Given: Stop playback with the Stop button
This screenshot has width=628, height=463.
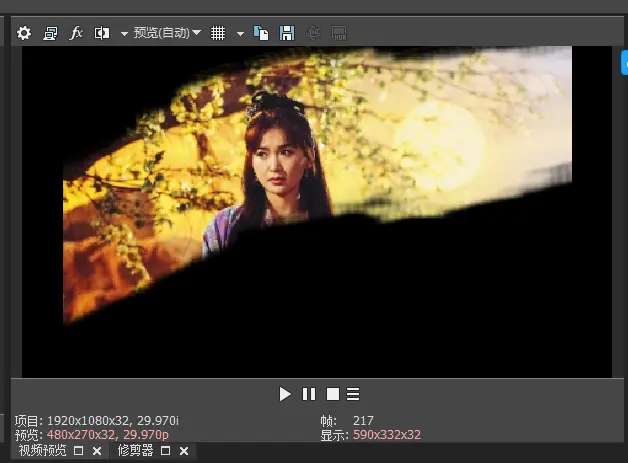Looking at the screenshot, I should click(333, 394).
